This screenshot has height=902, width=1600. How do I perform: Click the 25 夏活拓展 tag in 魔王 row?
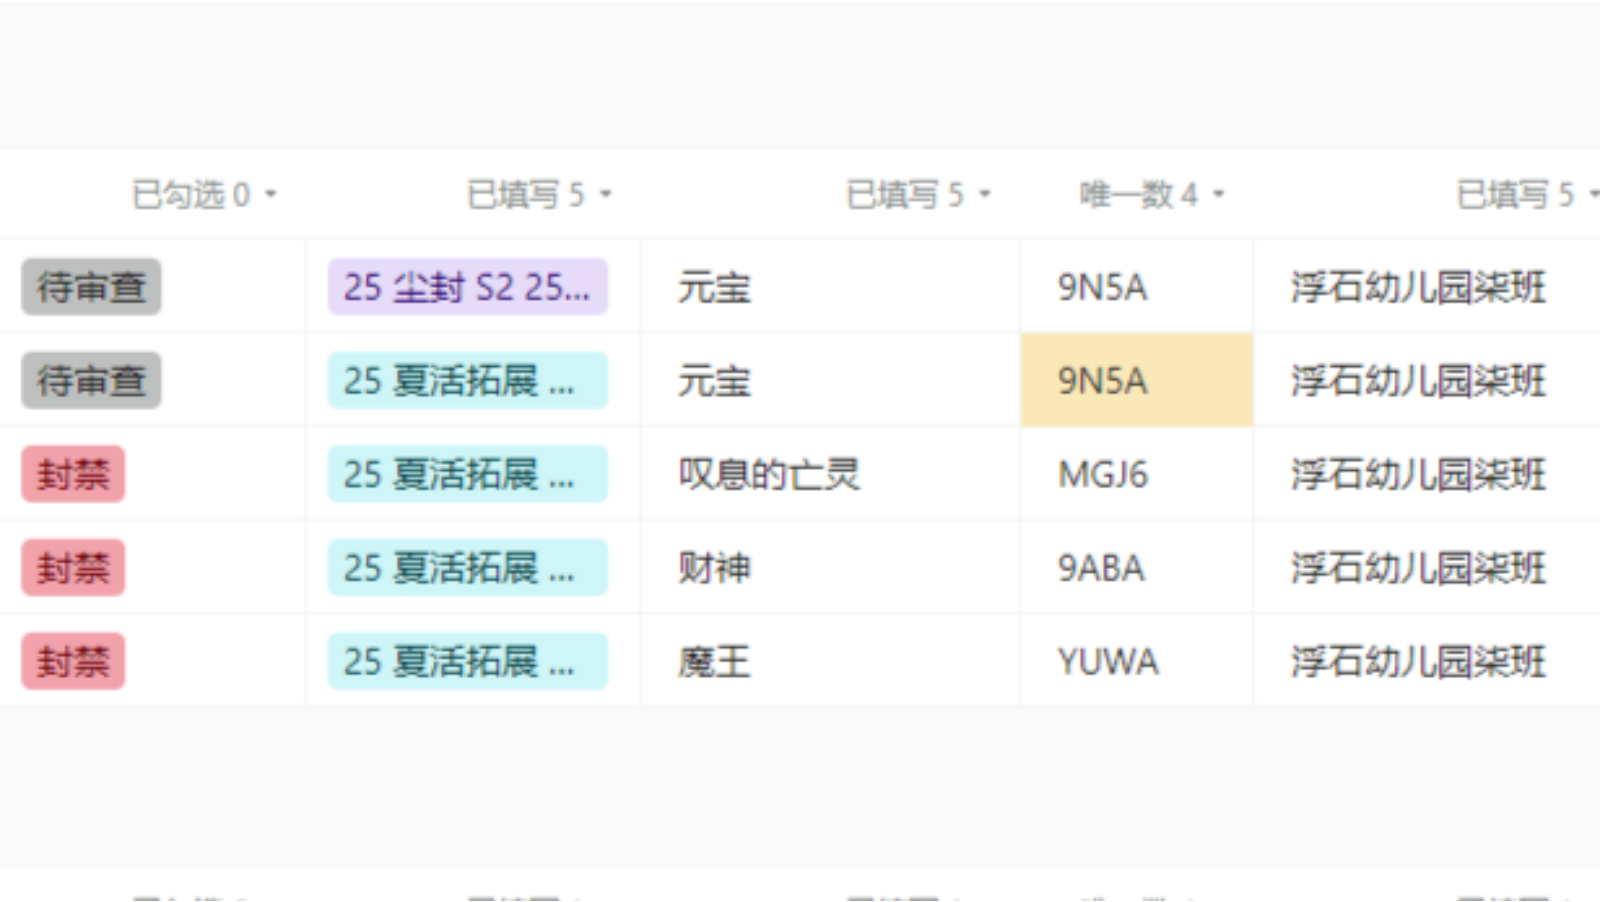tap(467, 661)
